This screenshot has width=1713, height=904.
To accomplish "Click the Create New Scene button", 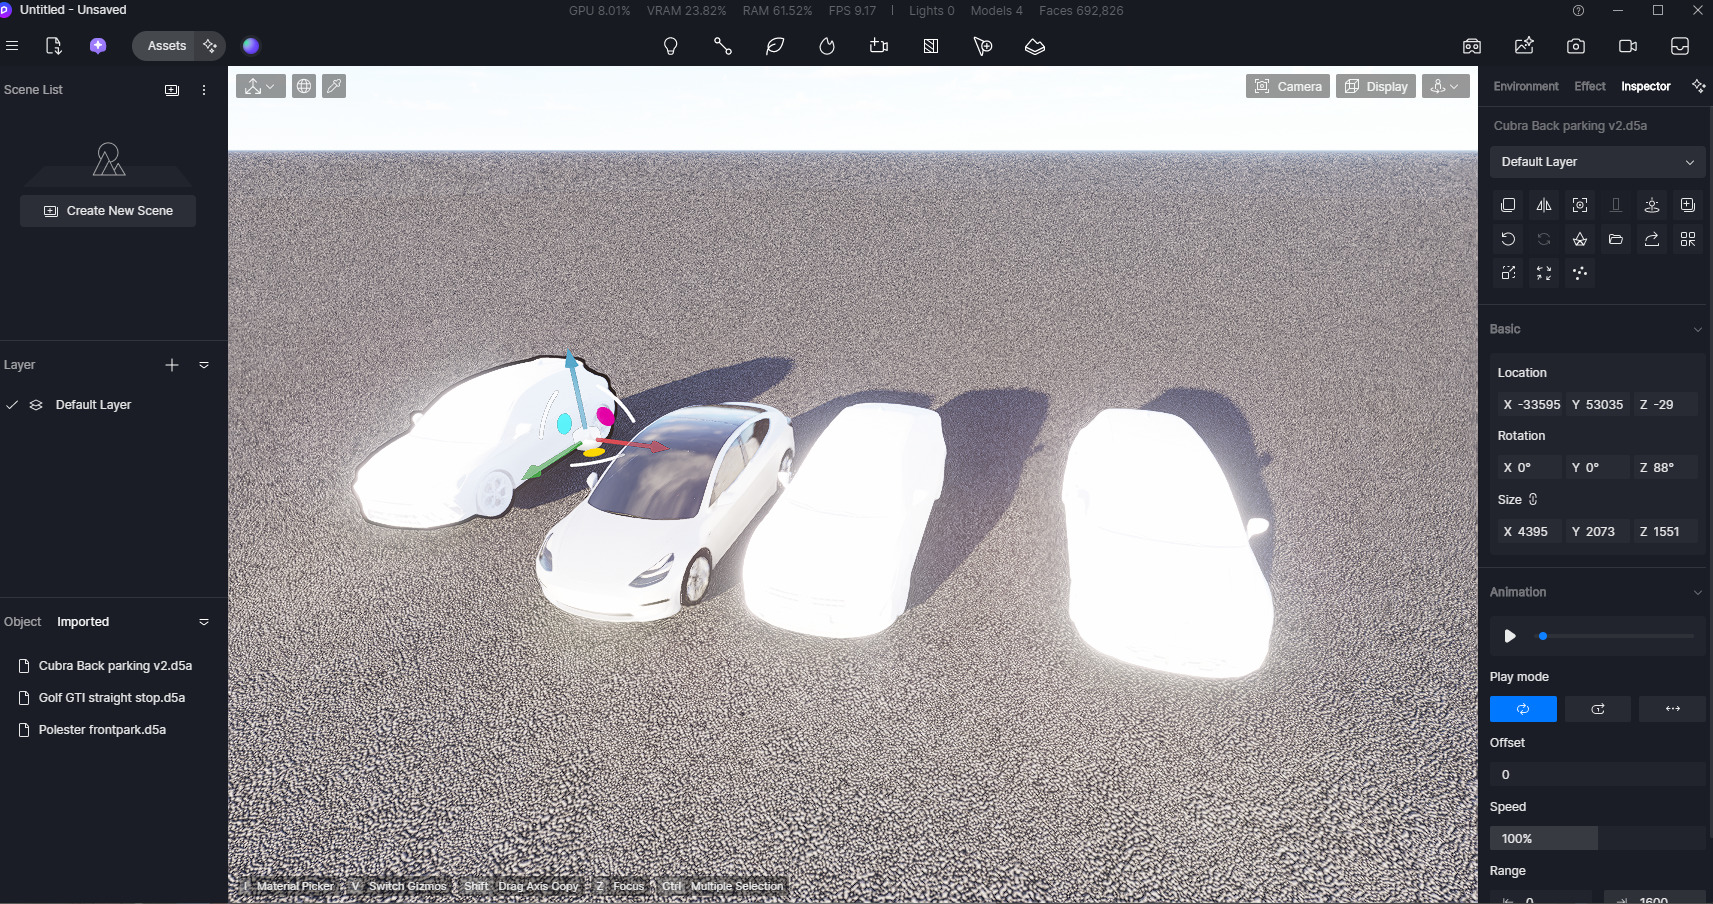I will click(x=108, y=211).
